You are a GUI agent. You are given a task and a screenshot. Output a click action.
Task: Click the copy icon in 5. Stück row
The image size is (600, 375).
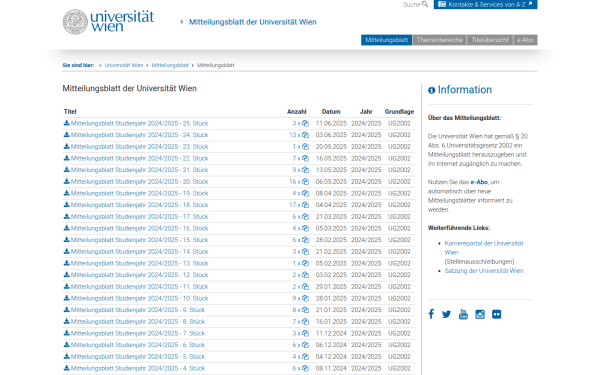click(305, 356)
